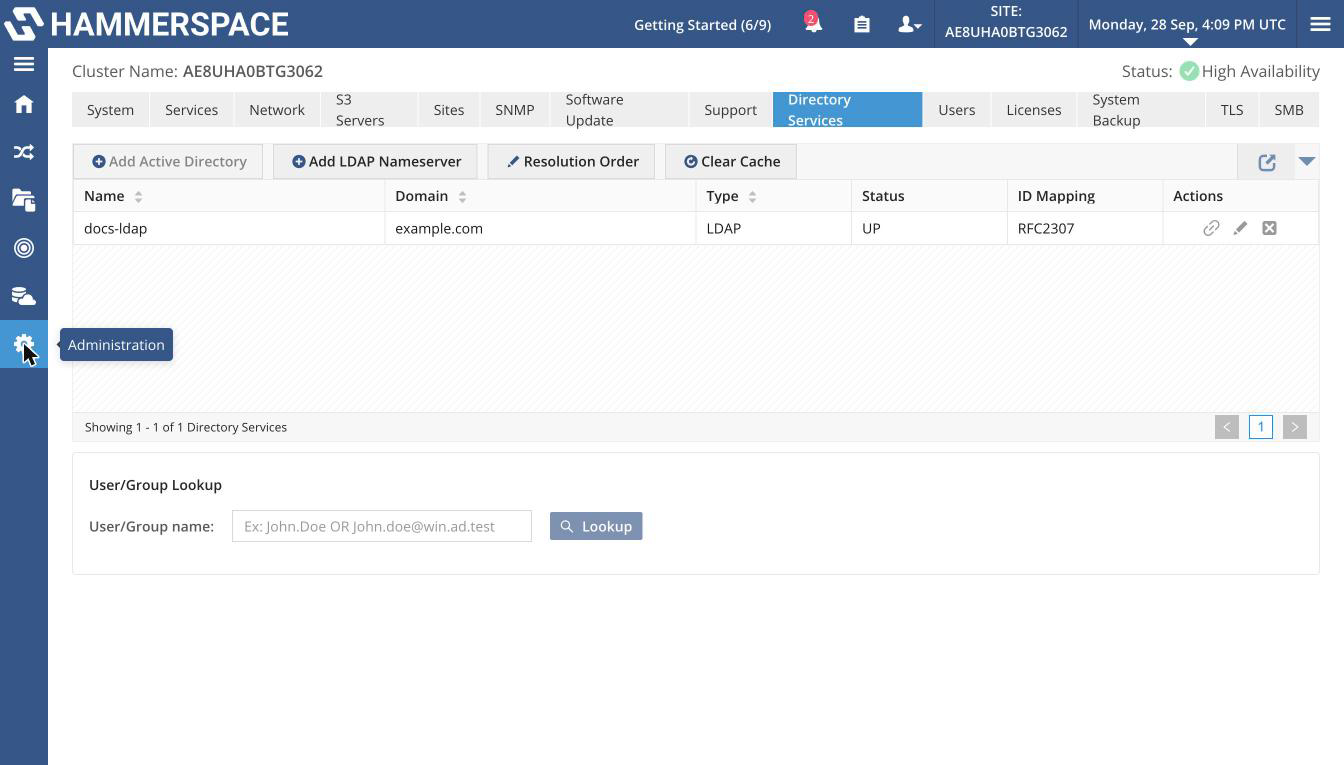This screenshot has height=765, width=1344.
Task: Open the notifications bell icon
Action: (813, 24)
